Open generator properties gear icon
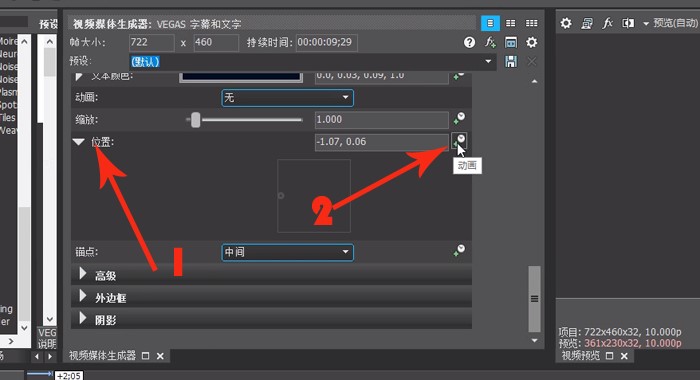Viewport: 700px width, 380px height. (x=531, y=42)
